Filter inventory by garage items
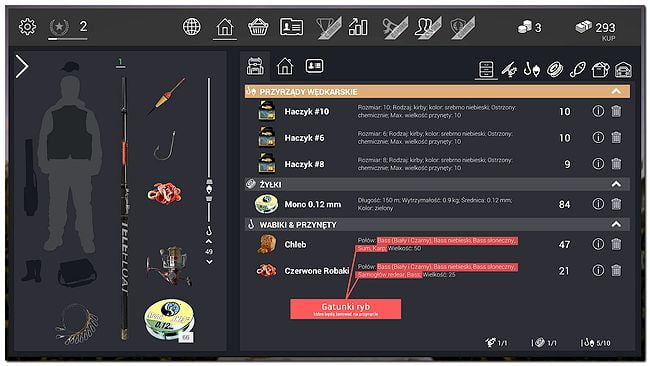650x366 pixels. click(623, 70)
